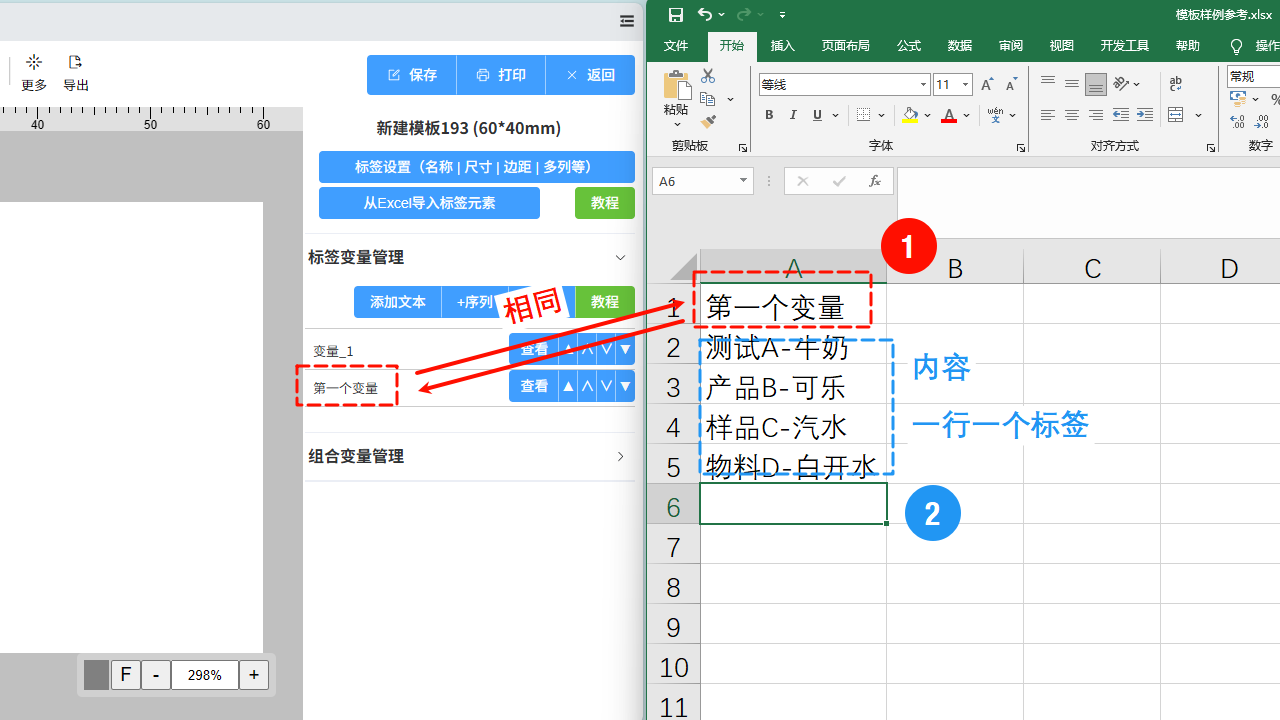1280x720 pixels.
Task: Click the cell borders icon
Action: pos(864,115)
